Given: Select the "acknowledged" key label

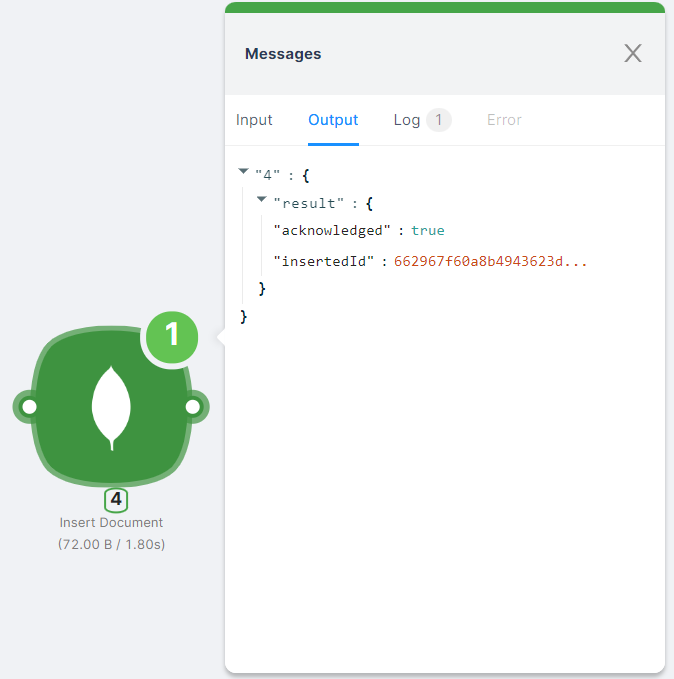Looking at the screenshot, I should pos(332,231).
